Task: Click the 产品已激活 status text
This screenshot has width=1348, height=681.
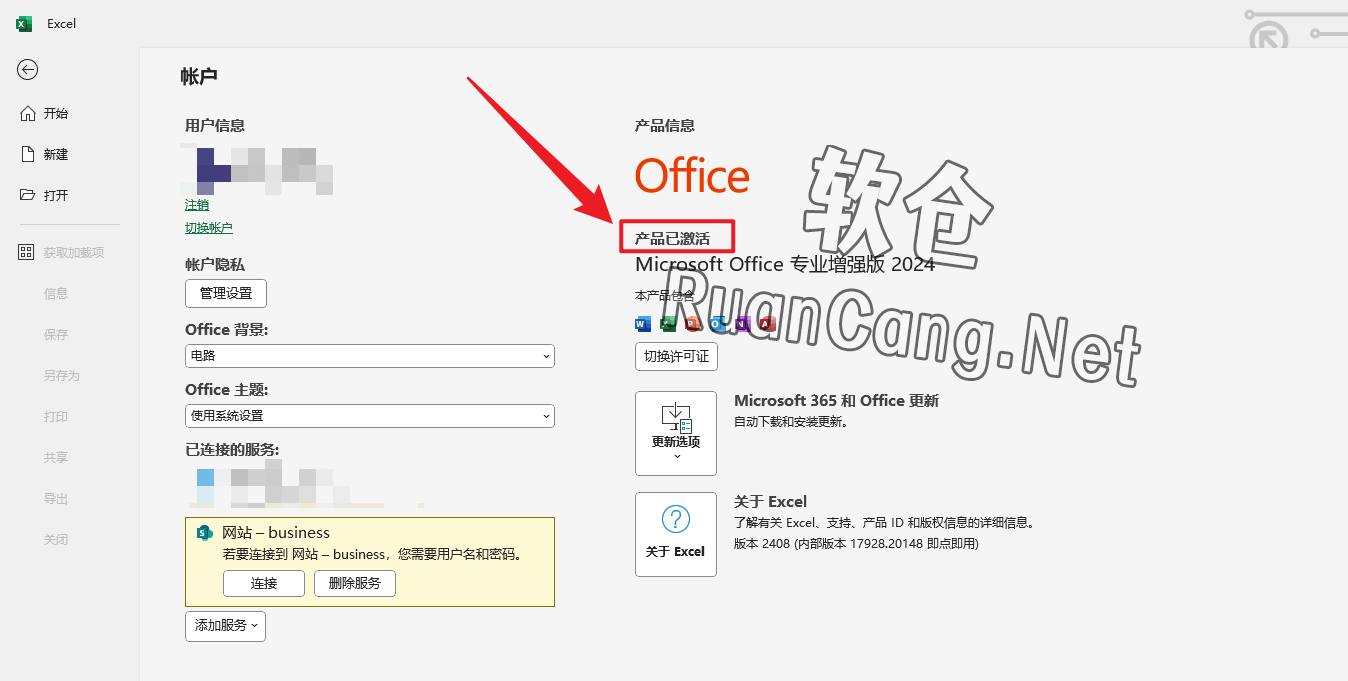Action: click(672, 239)
